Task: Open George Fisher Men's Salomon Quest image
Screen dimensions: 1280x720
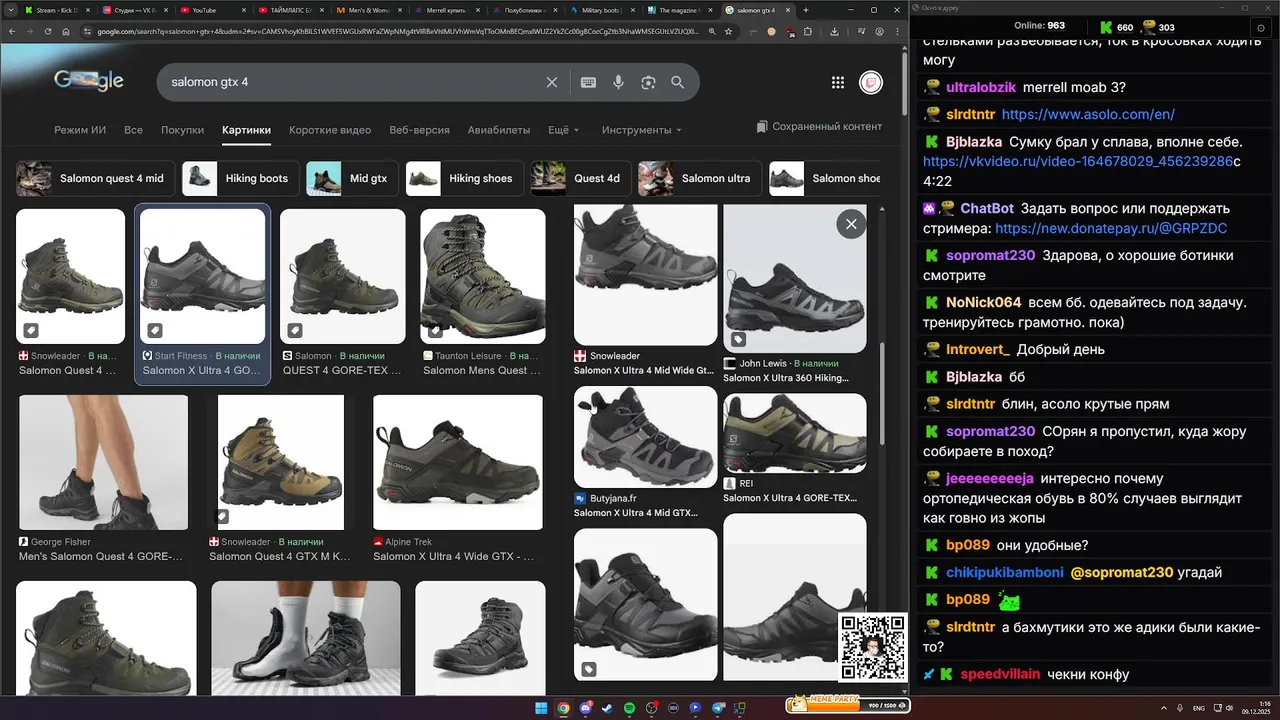Action: (103, 462)
